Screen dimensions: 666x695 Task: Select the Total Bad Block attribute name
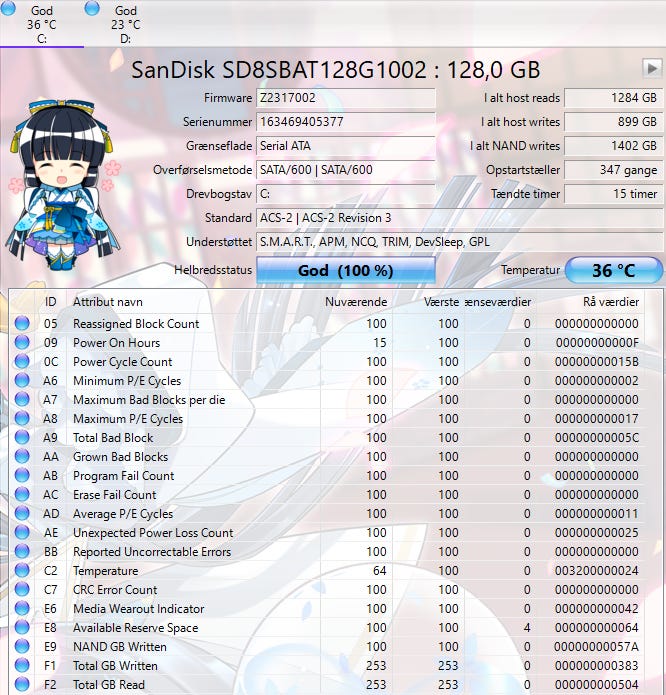click(113, 437)
